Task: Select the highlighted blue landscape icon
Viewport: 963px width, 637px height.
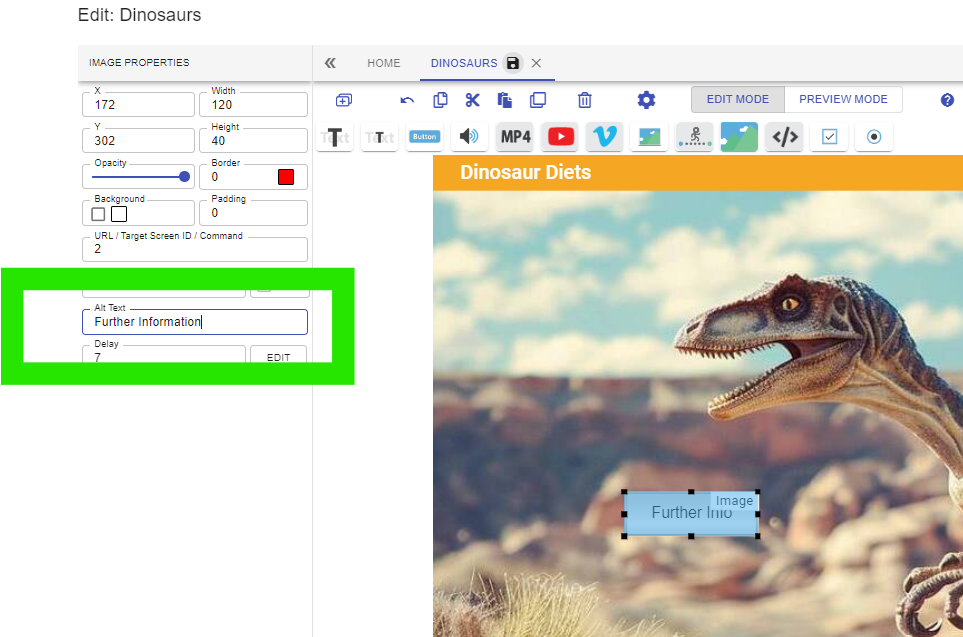Action: [x=739, y=136]
